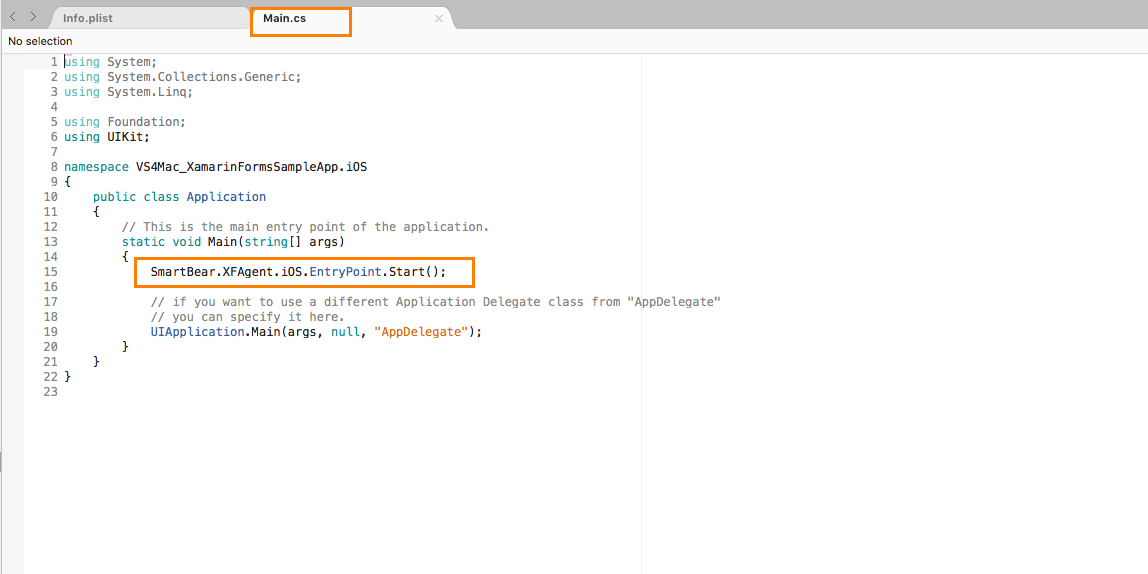Click UIApplication on line 19
The height and width of the screenshot is (574, 1148).
[x=197, y=332]
